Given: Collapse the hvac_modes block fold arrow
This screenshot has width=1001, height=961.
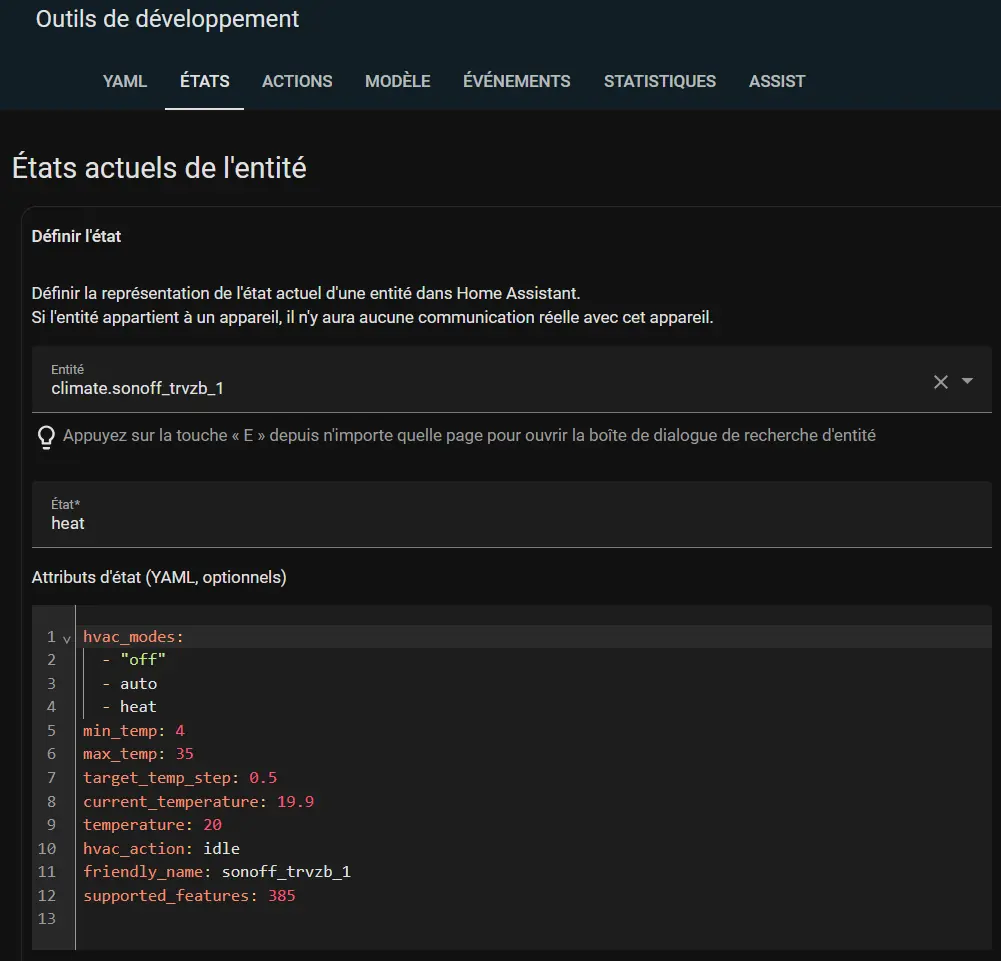Looking at the screenshot, I should pyautogui.click(x=66, y=638).
